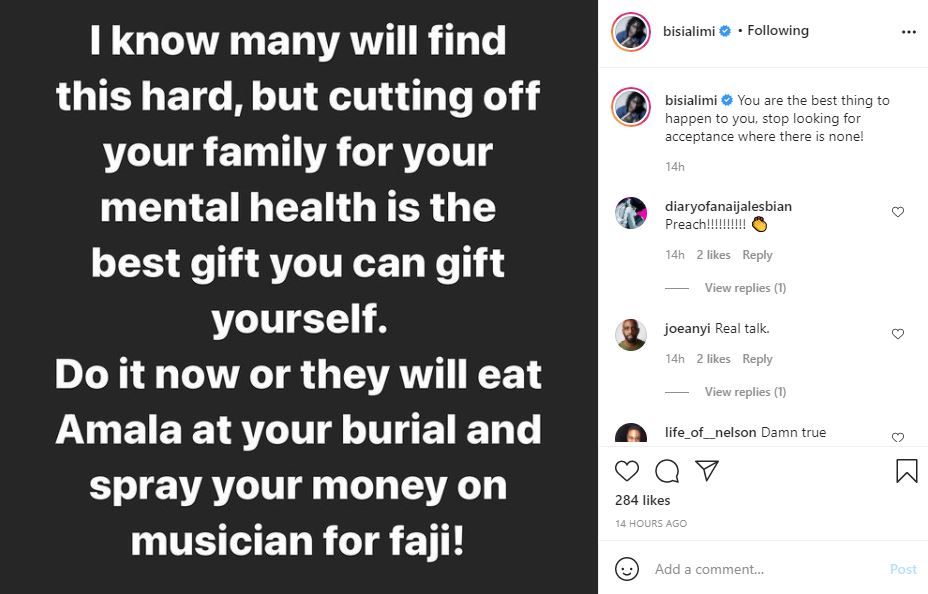Click the Following button in header
The image size is (928, 594).
coord(777,31)
